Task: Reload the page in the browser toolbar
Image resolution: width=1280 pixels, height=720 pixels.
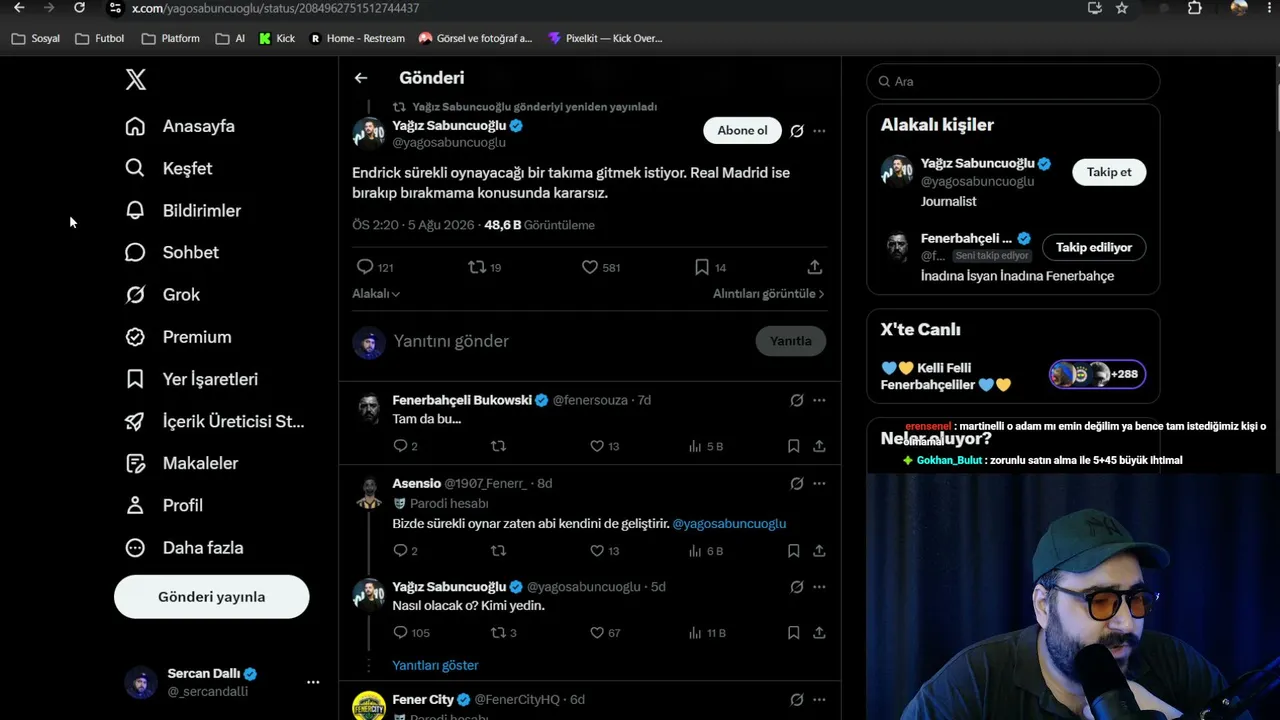Action: [x=80, y=8]
